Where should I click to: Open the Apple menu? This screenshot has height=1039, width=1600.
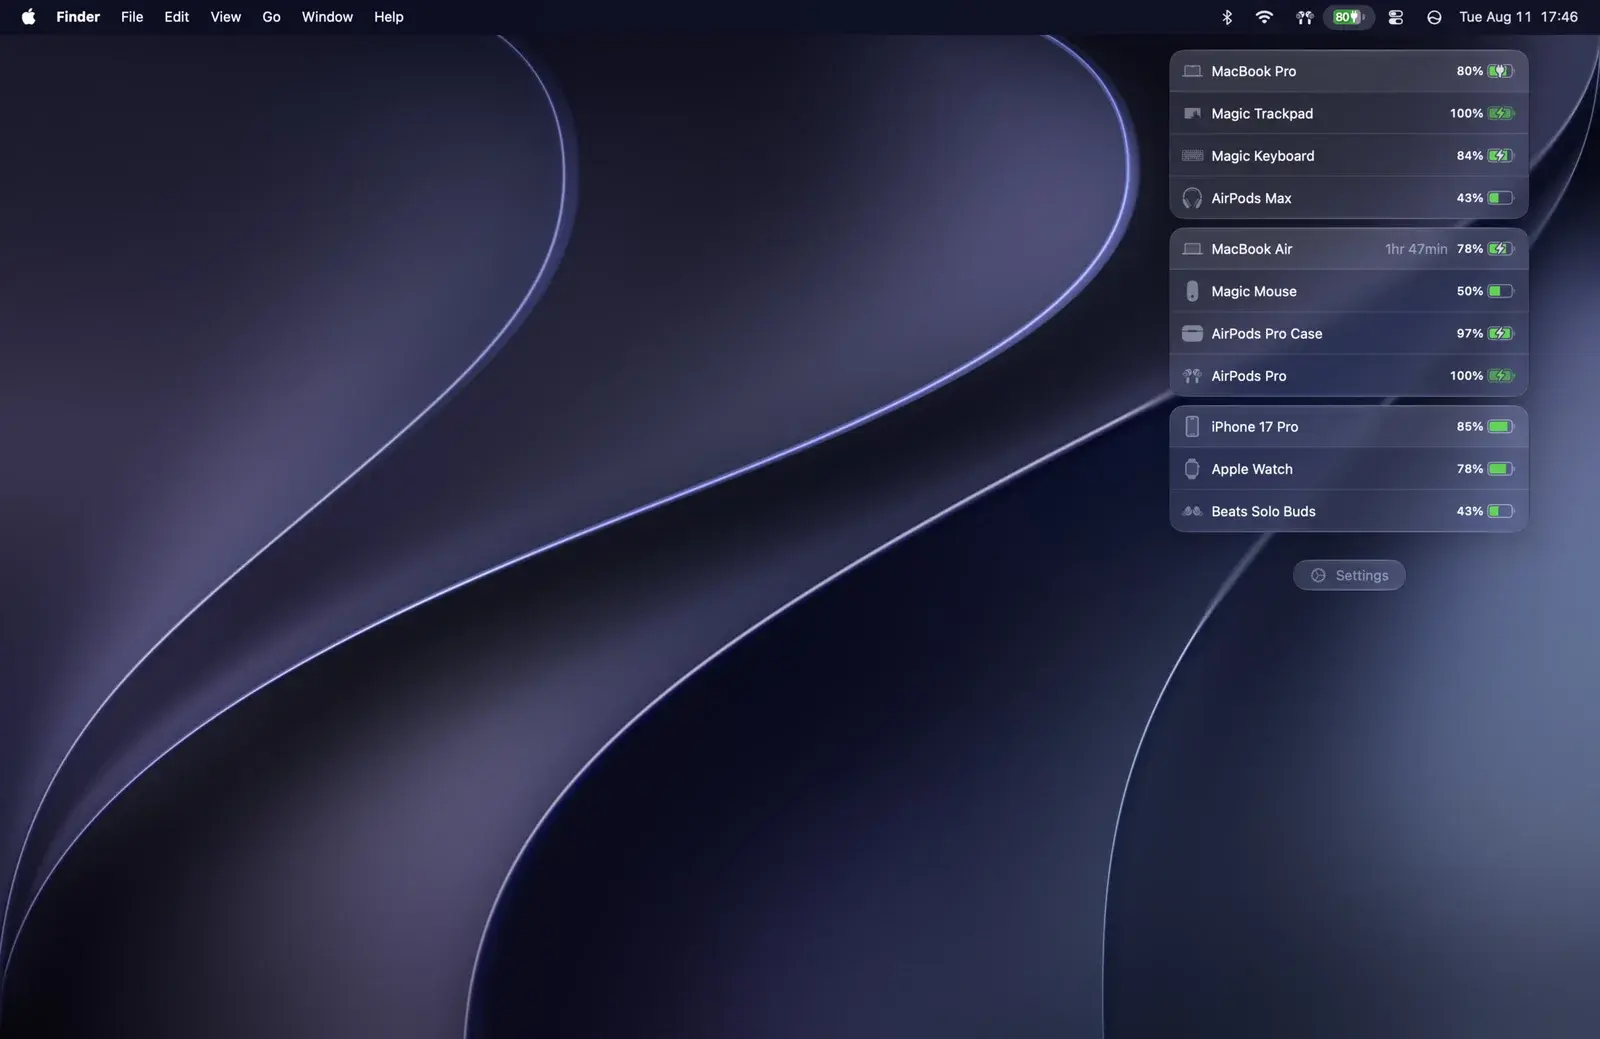click(x=29, y=16)
